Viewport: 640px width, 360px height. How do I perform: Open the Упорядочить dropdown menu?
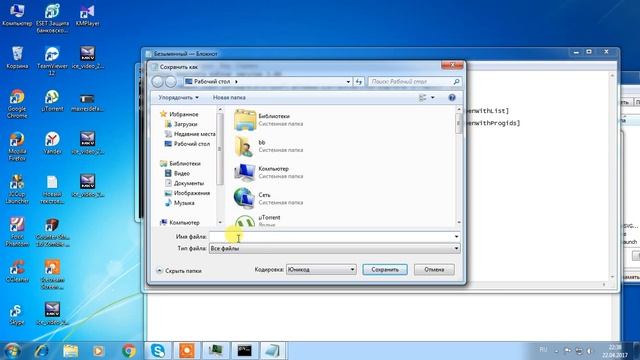point(178,98)
